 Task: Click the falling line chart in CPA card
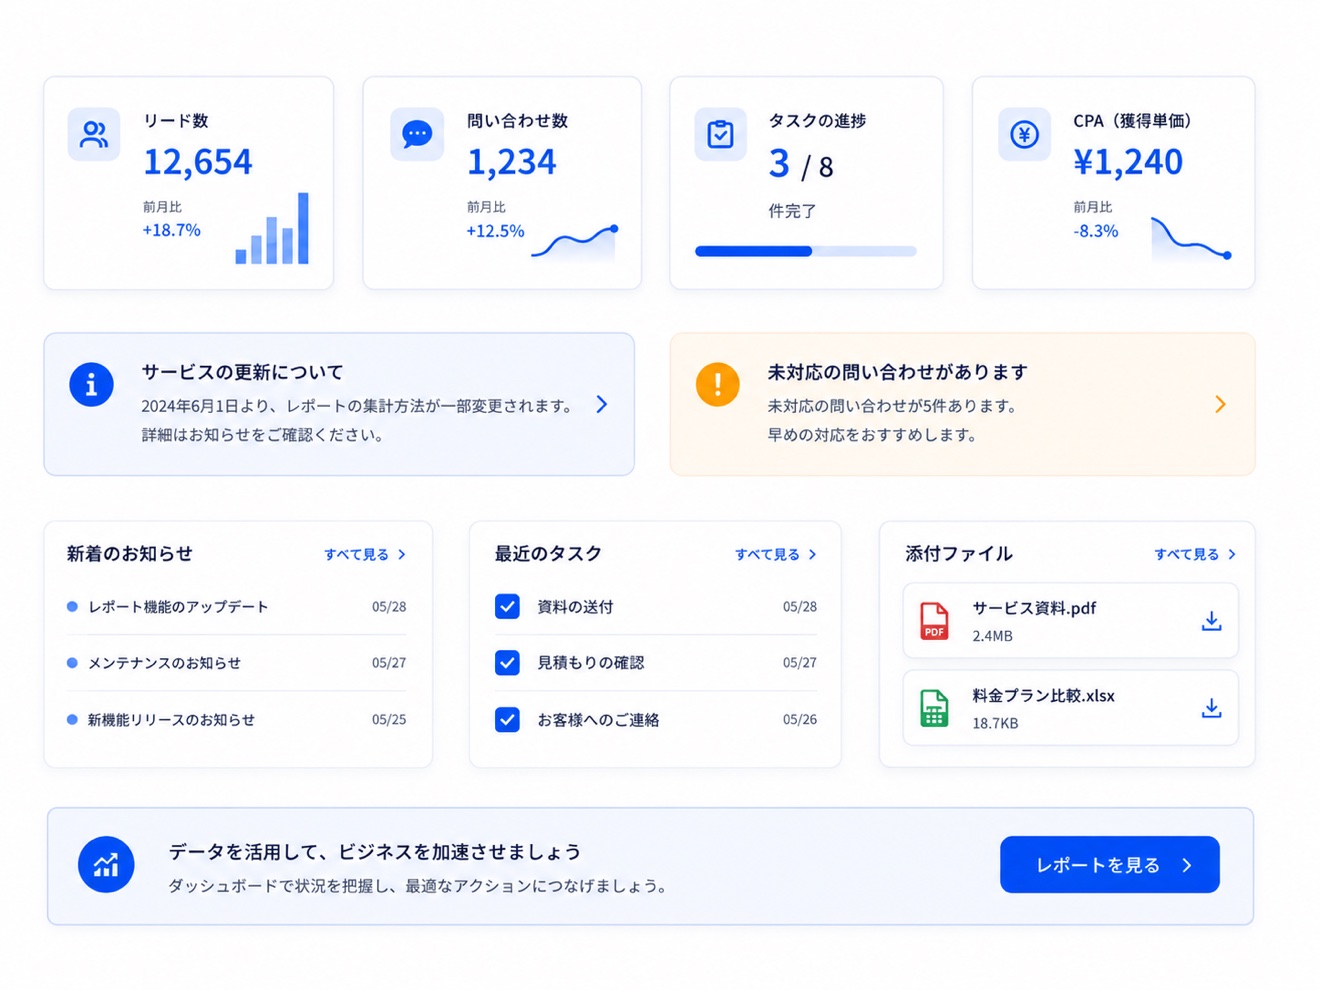pyautogui.click(x=1191, y=238)
